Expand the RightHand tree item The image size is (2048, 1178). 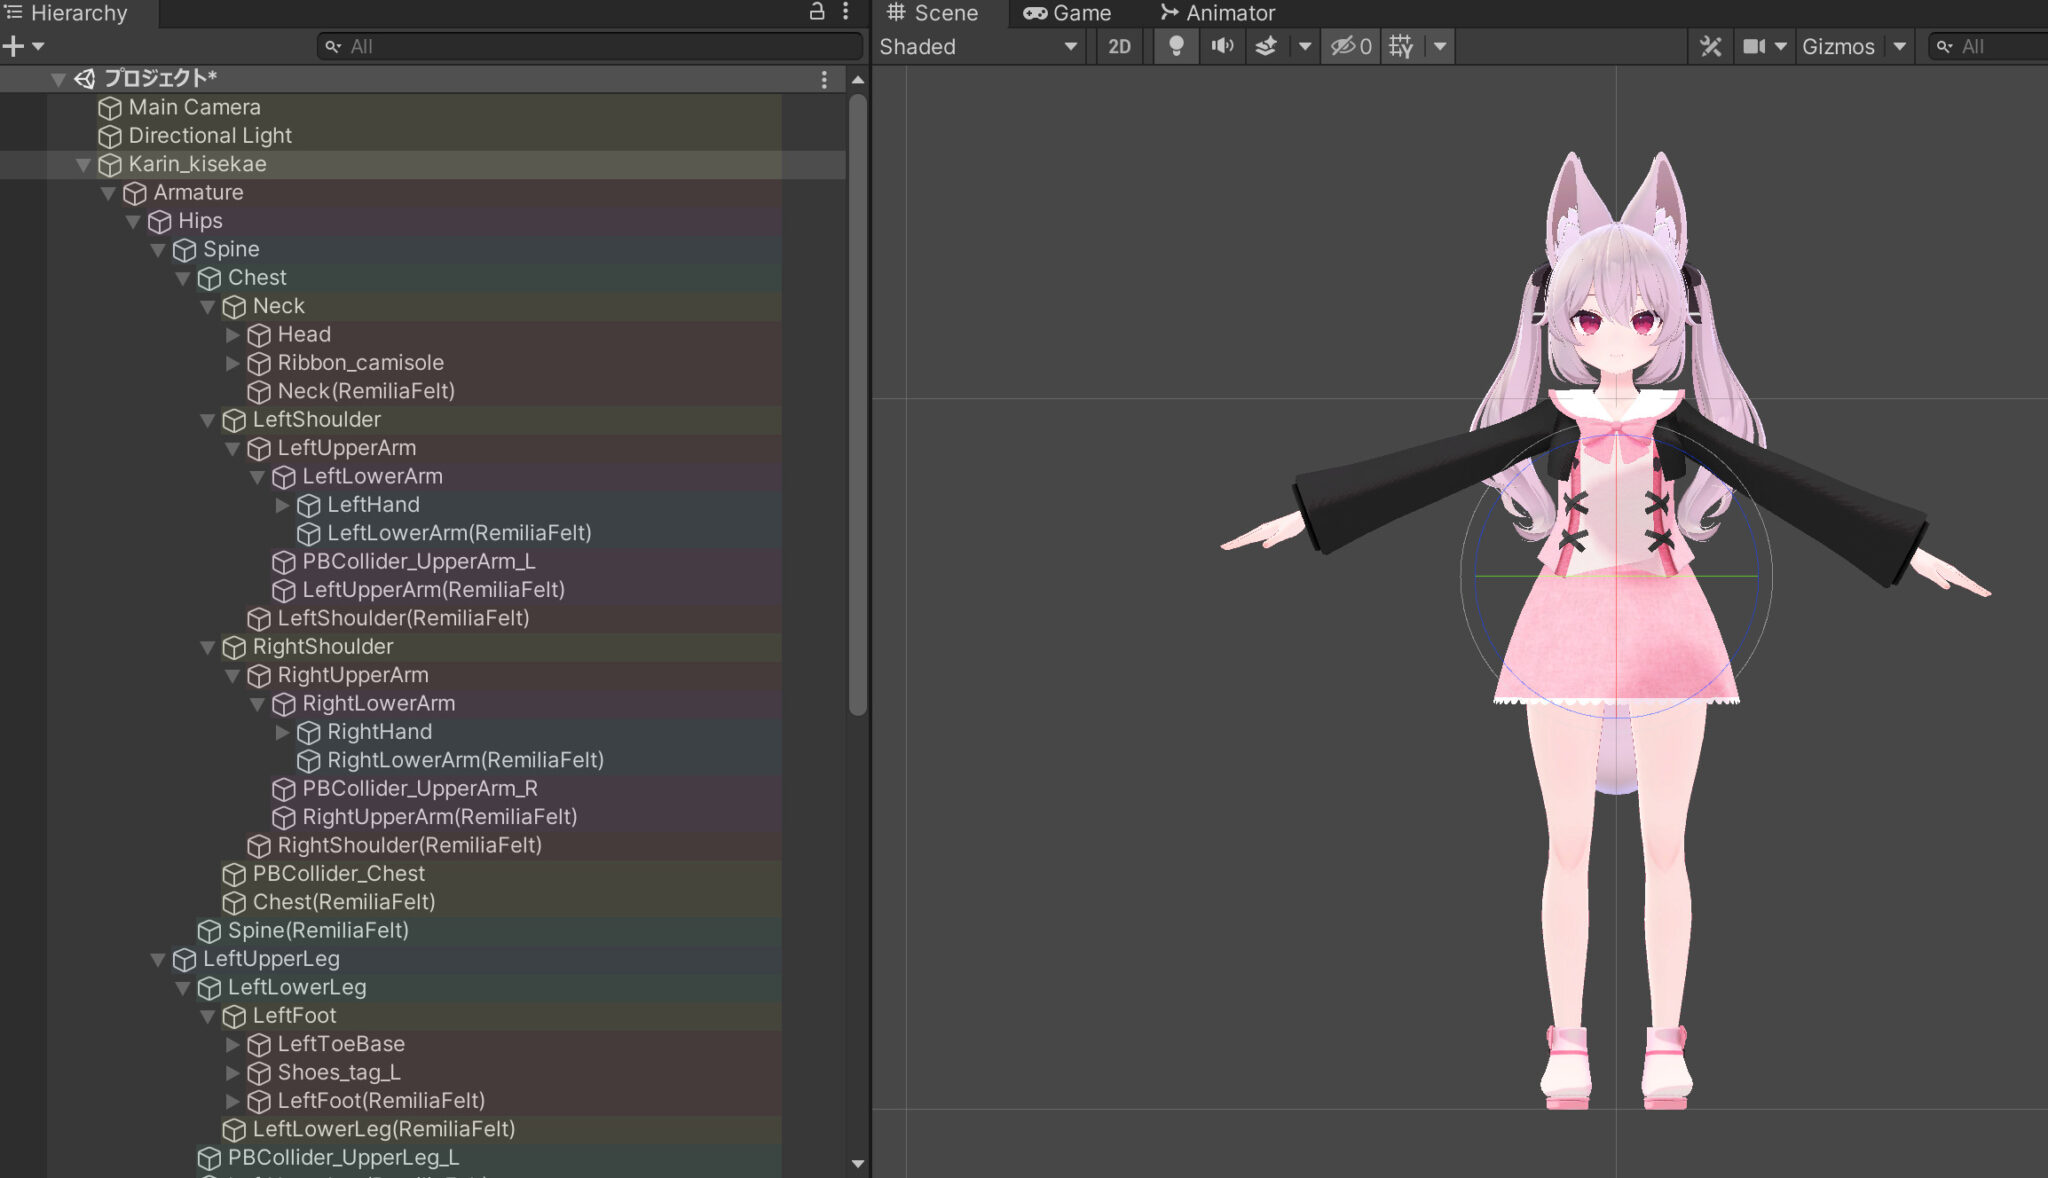(x=283, y=732)
